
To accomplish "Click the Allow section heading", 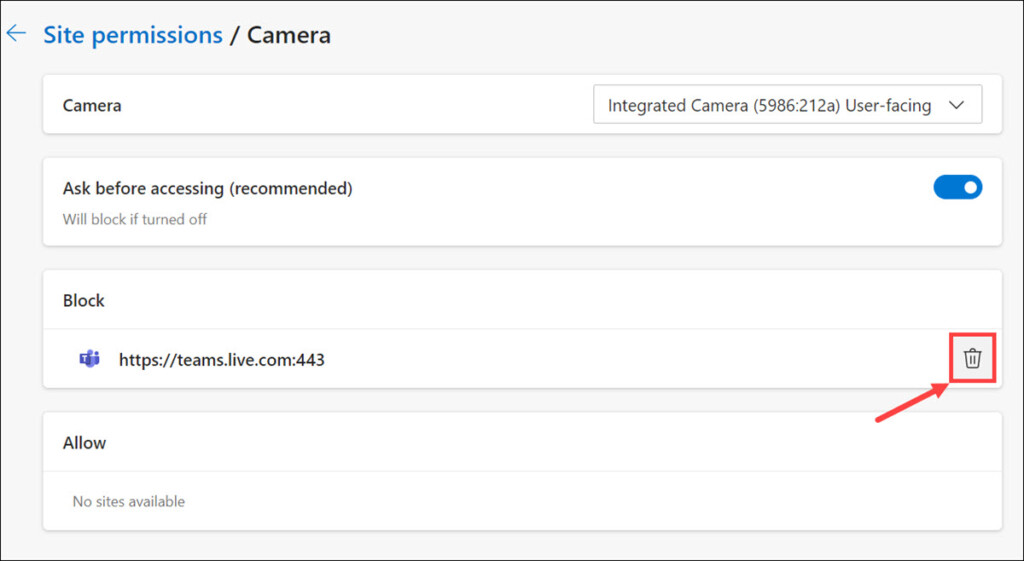I will 84,442.
